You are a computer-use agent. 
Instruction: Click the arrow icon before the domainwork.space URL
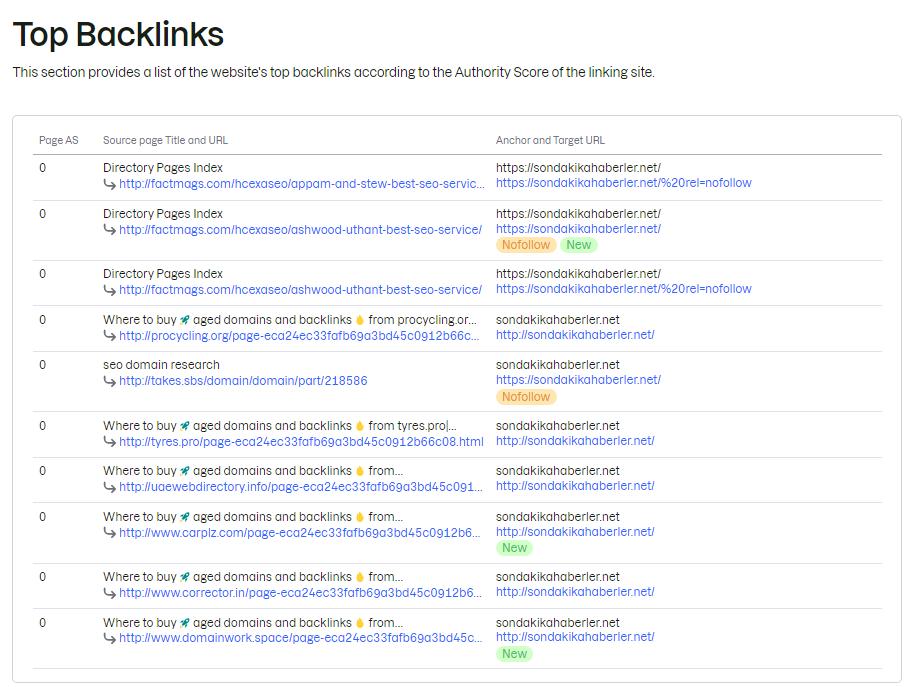point(109,638)
